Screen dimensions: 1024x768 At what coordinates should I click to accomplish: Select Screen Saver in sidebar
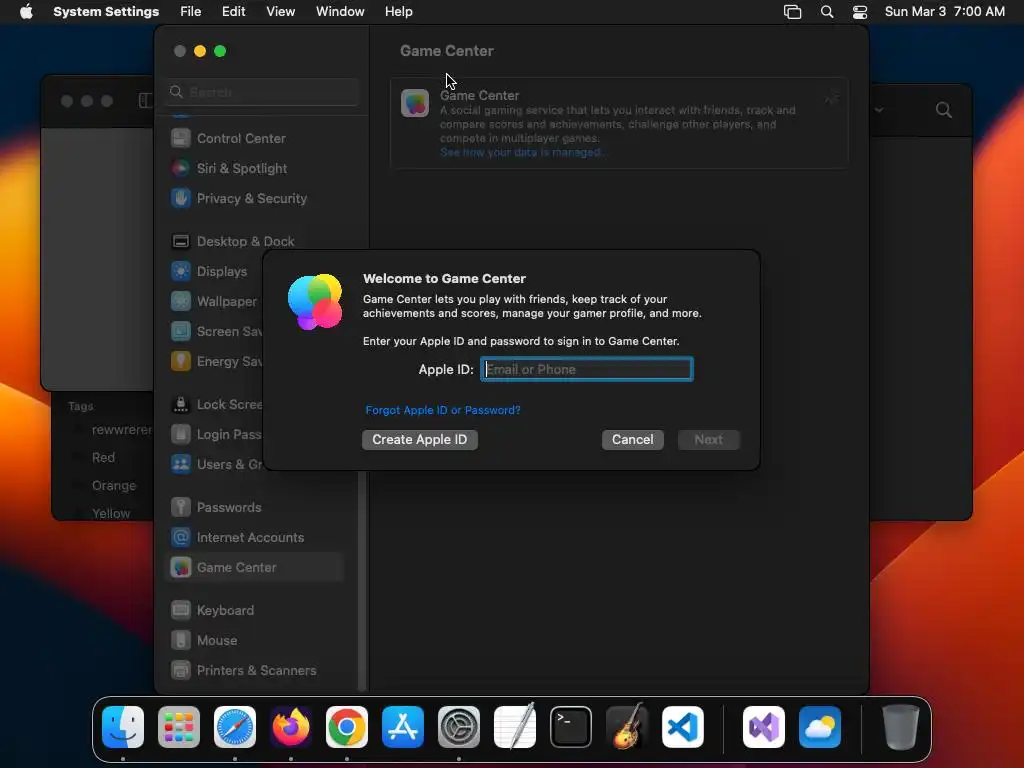(x=214, y=332)
